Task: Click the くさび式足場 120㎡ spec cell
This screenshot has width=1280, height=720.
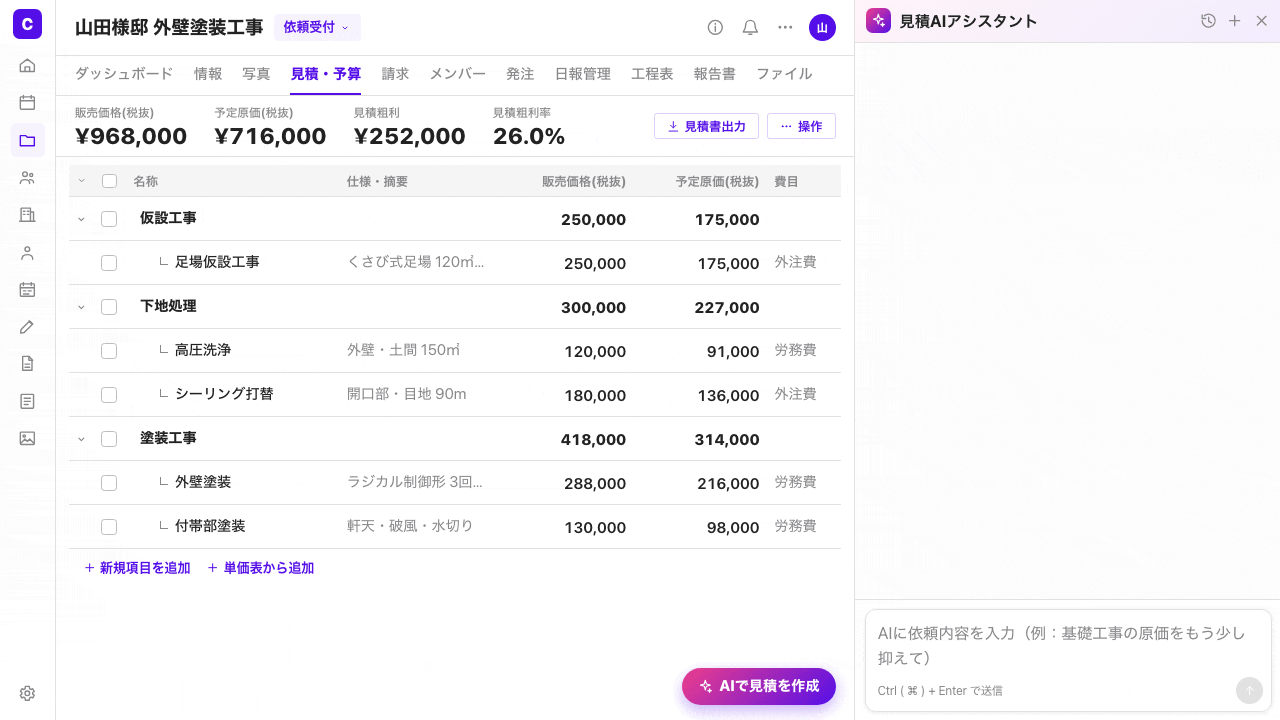Action: [415, 262]
